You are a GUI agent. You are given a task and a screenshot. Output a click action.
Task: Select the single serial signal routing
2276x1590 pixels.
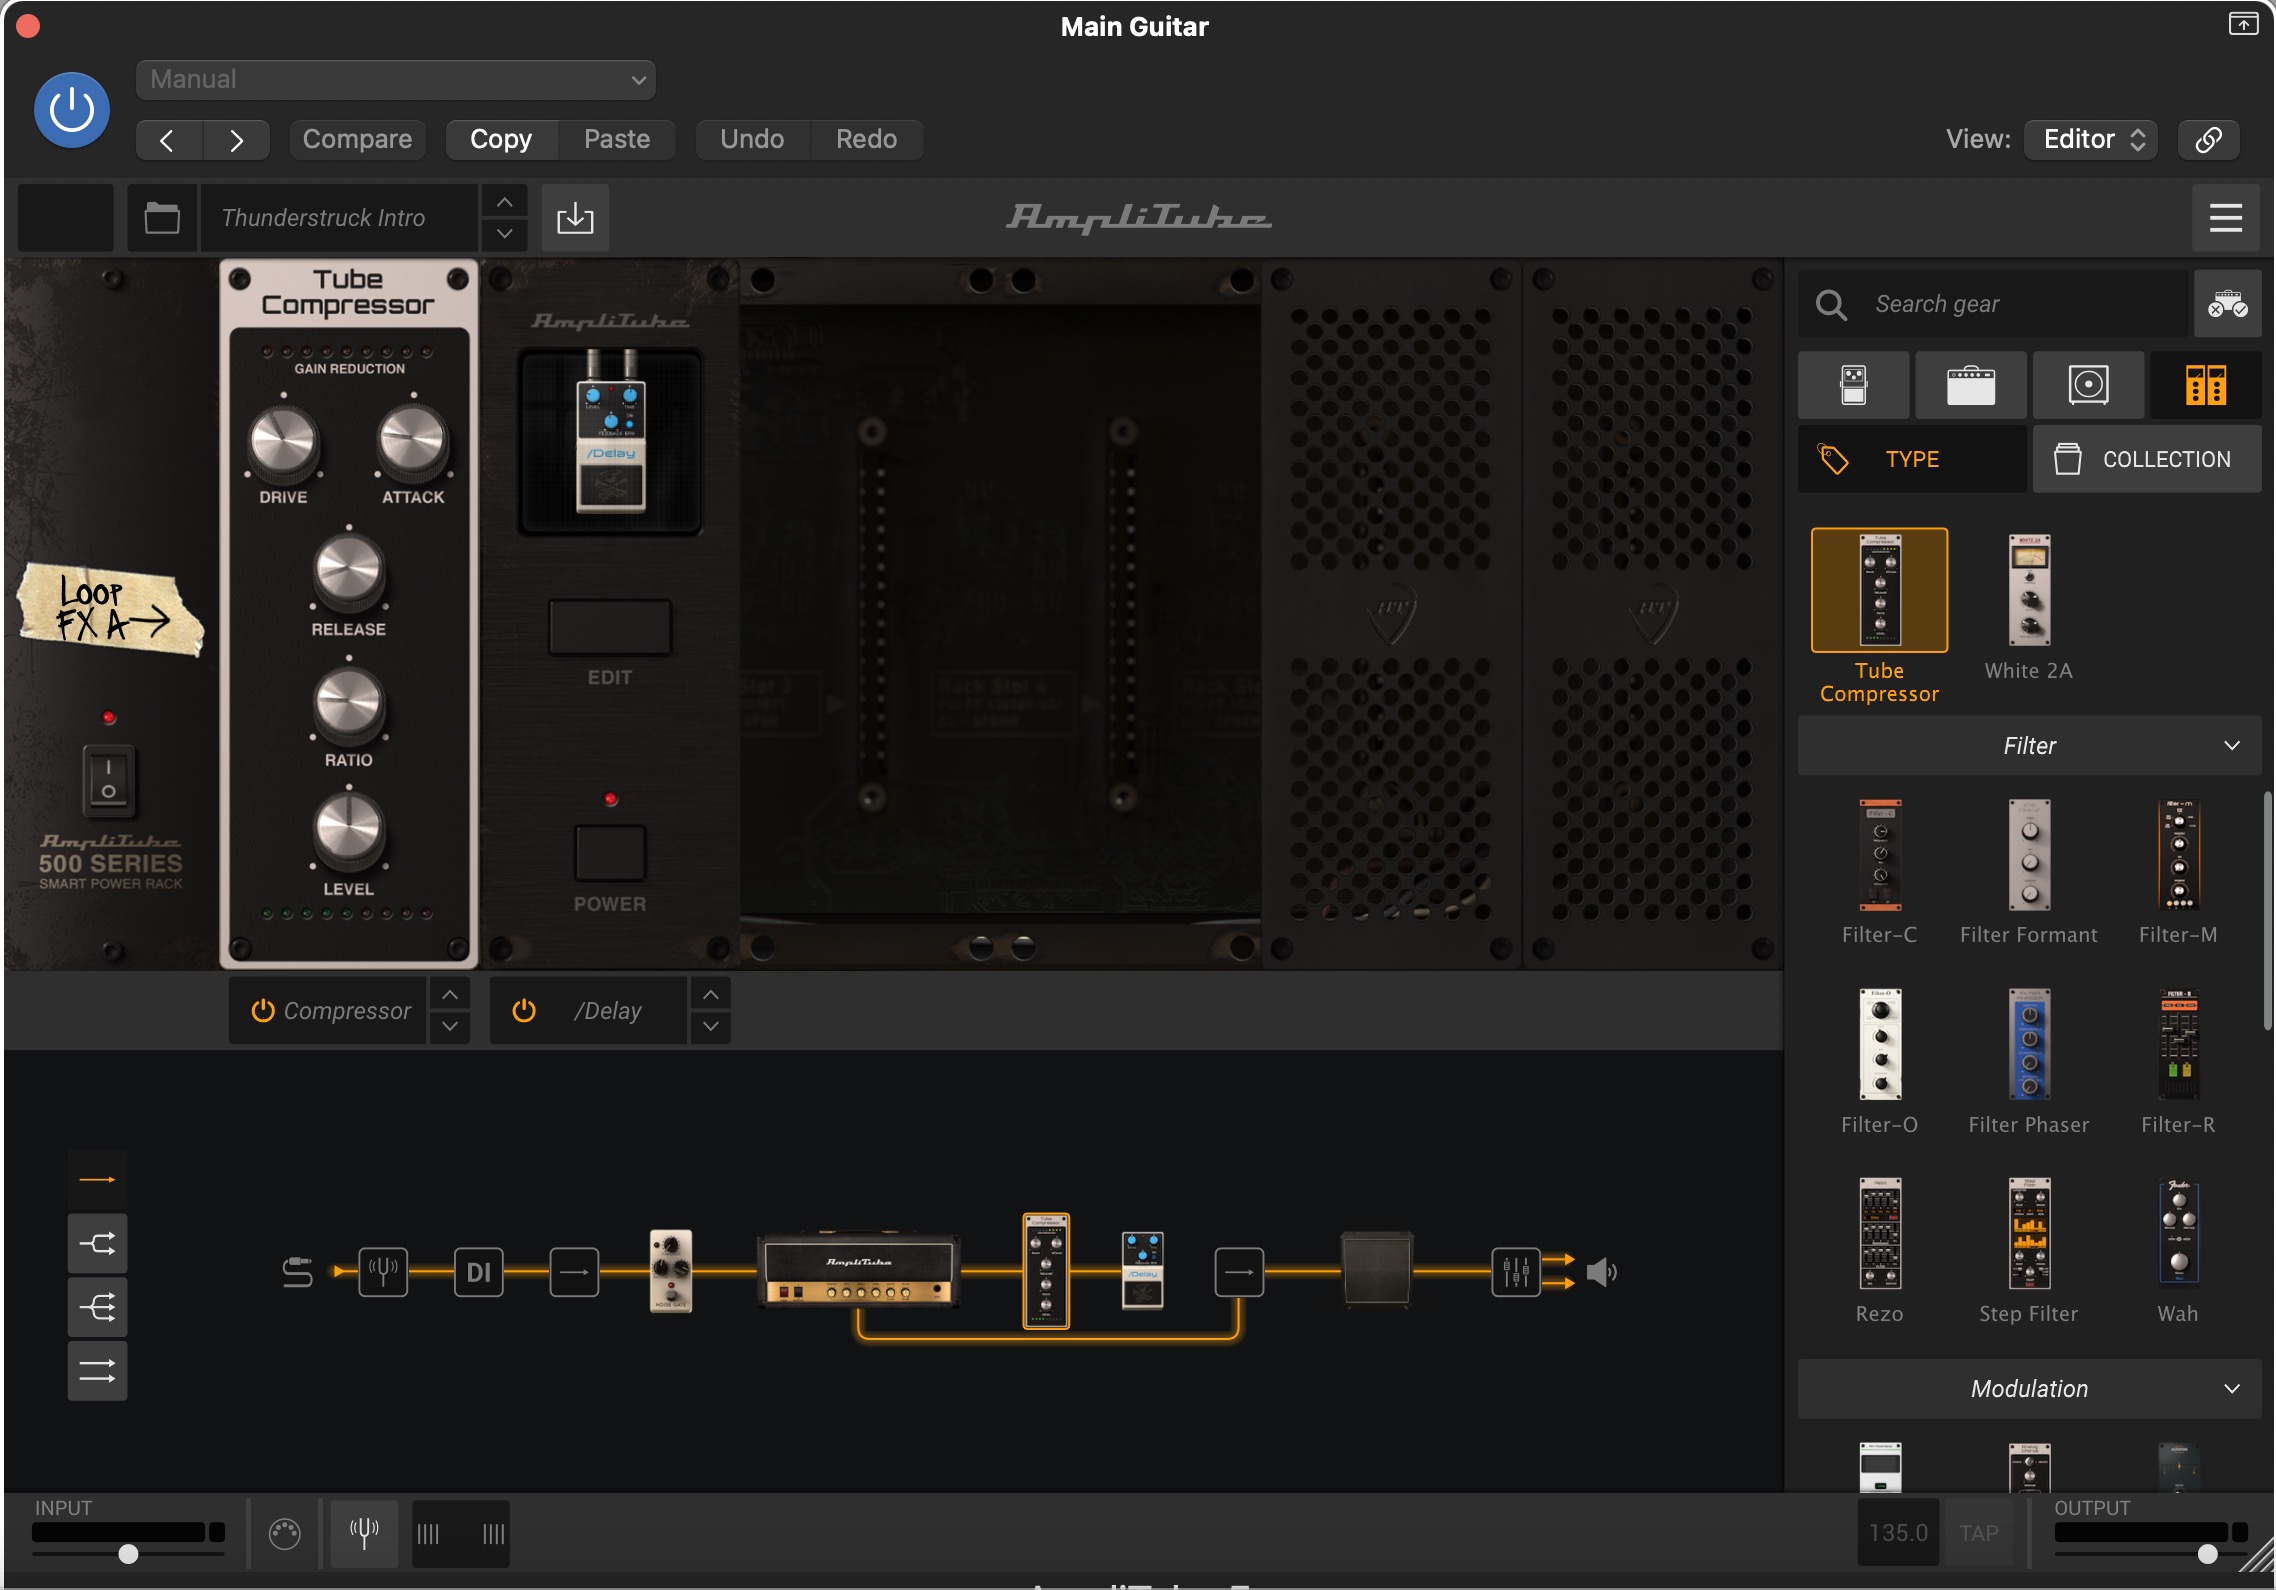pyautogui.click(x=97, y=1180)
